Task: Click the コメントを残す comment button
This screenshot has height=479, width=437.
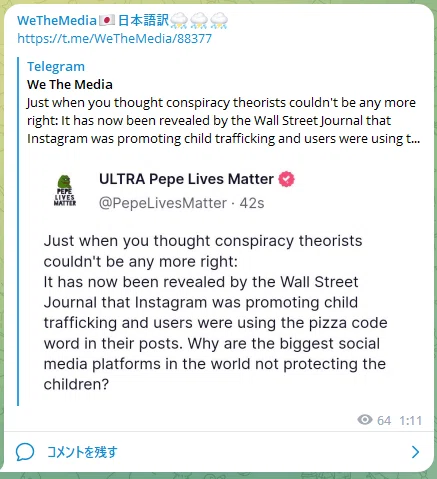Action: click(x=82, y=452)
